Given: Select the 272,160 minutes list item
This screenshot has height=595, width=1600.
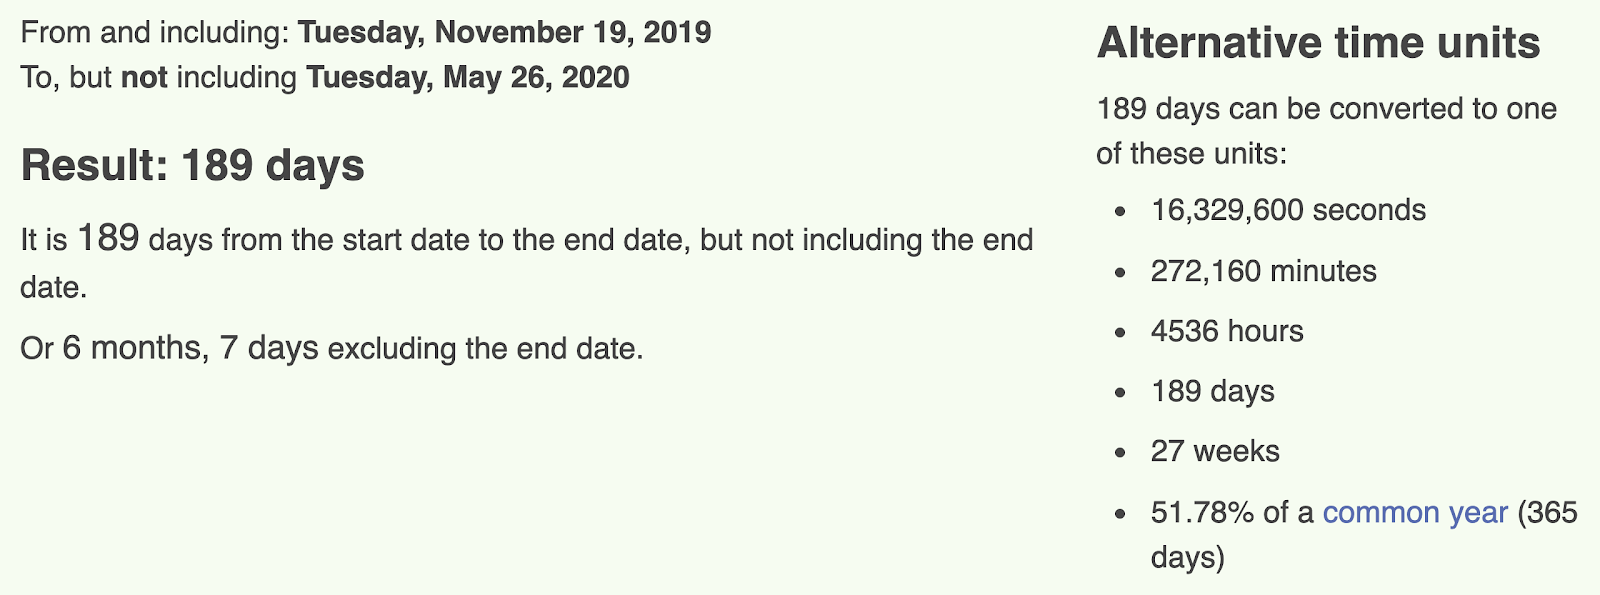Looking at the screenshot, I should coord(1263,271).
